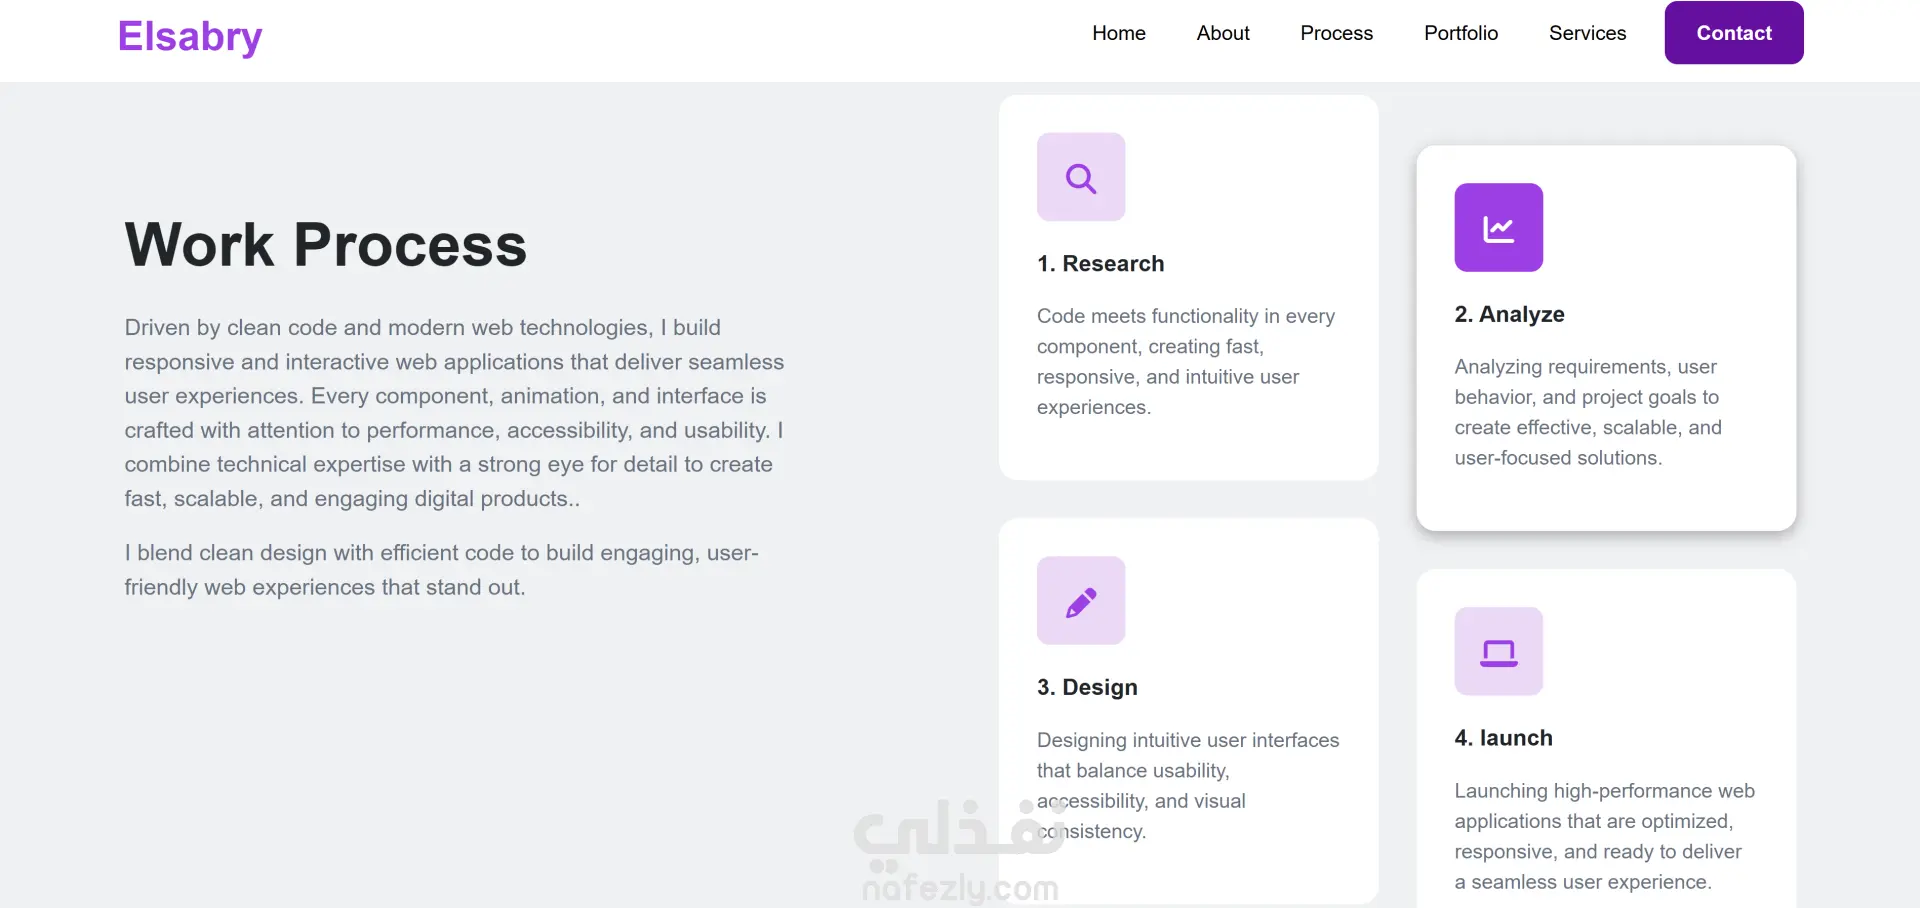Select the Analyze card description text
Viewport: 1920px width, 908px height.
[1588, 413]
